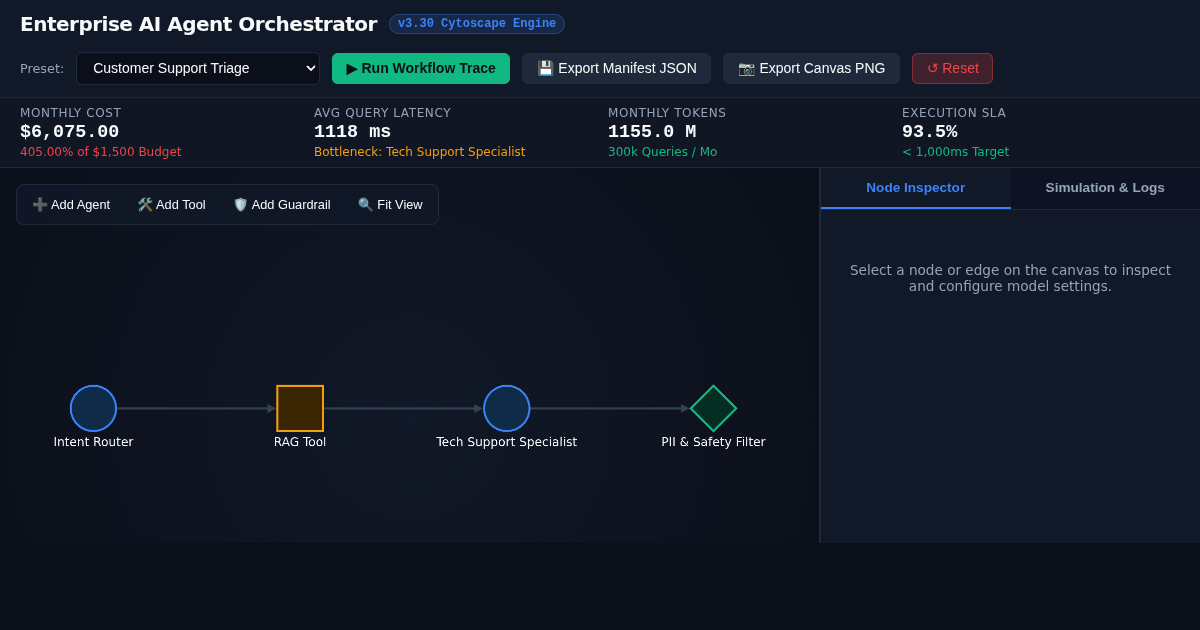This screenshot has width=1200, height=630.
Task: Click edge from RAG Tool to Tech Support Specialist
Action: [403, 408]
